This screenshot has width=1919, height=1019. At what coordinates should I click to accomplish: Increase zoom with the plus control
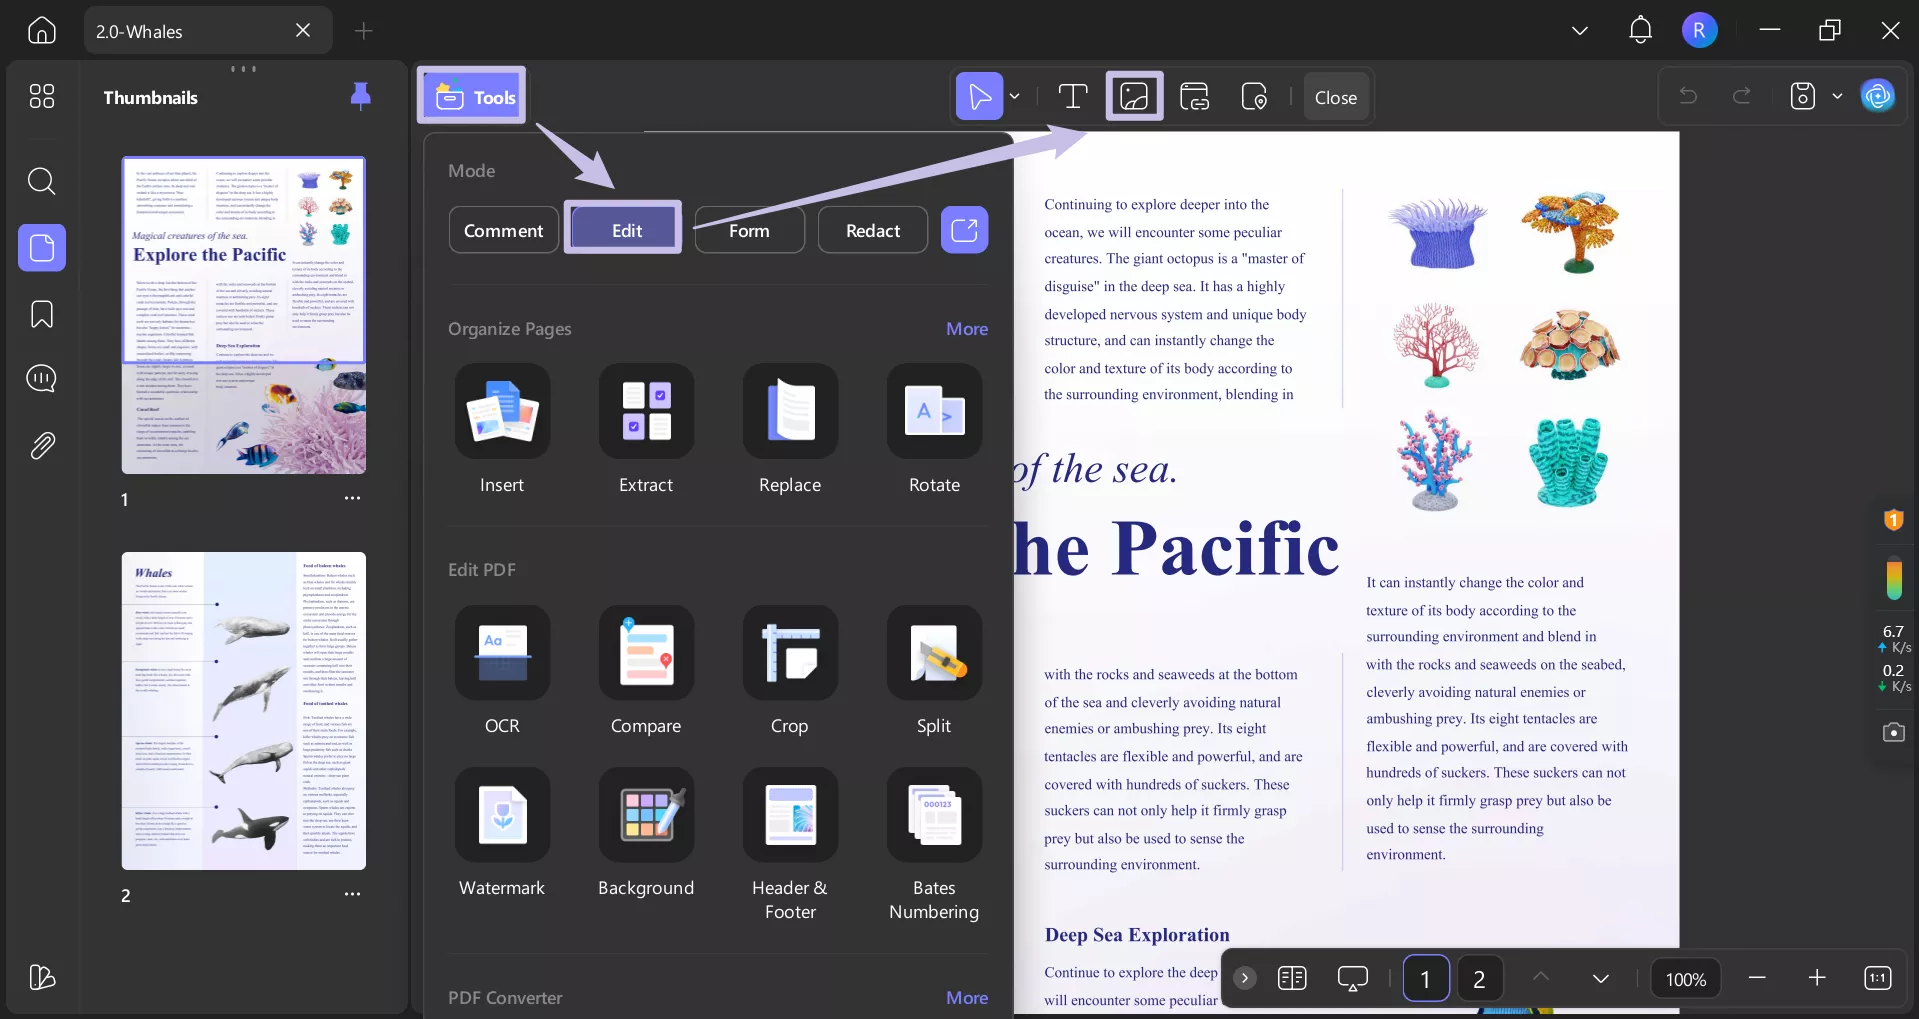(1816, 978)
